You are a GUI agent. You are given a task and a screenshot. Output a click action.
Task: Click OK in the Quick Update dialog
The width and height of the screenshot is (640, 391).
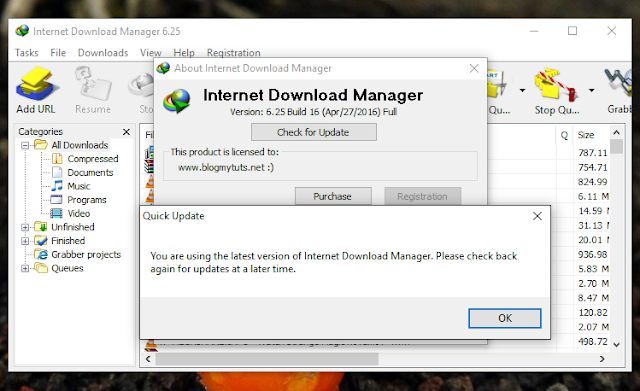pos(505,318)
